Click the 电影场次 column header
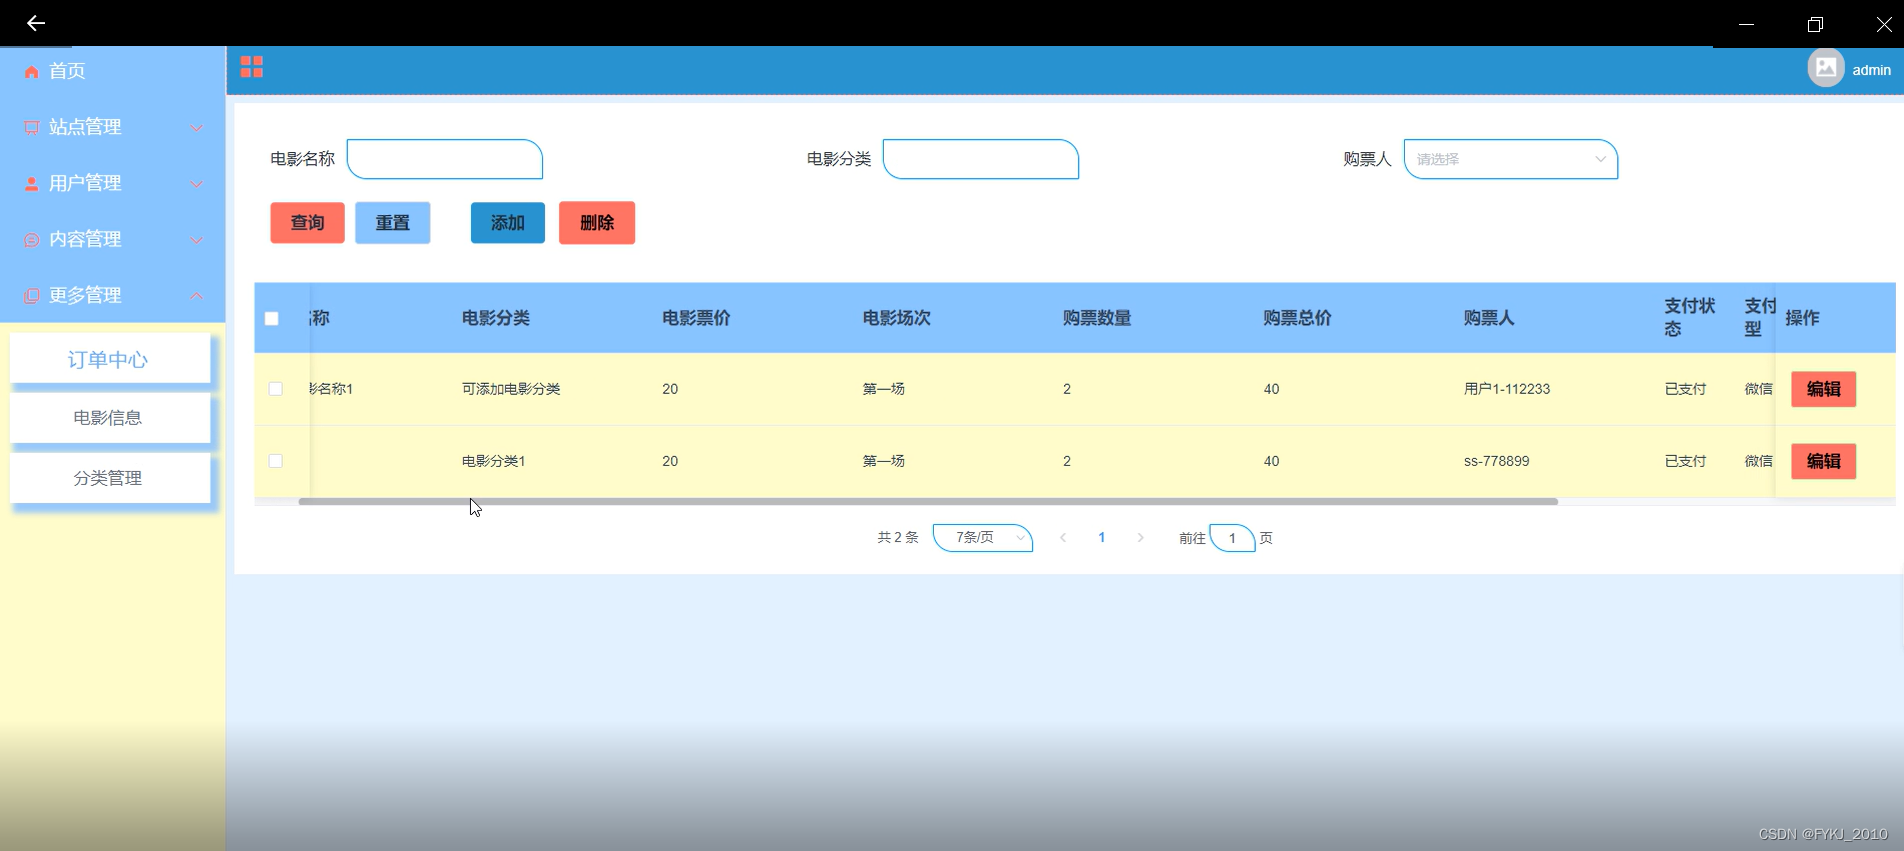 897,318
